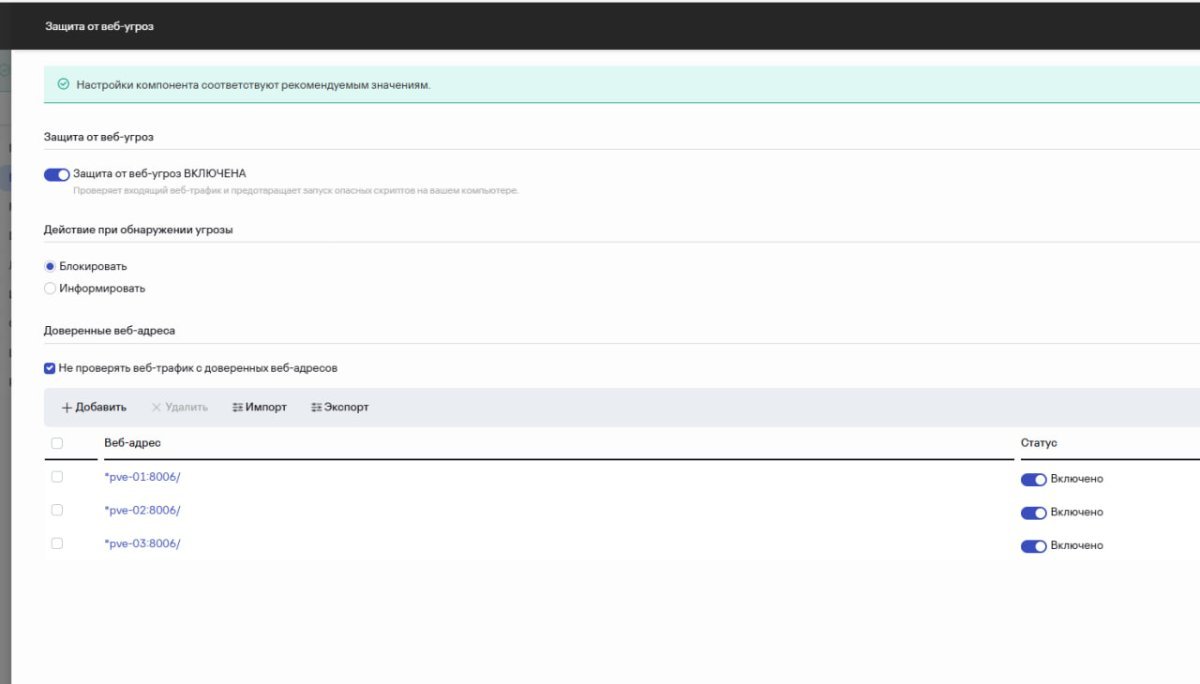The width and height of the screenshot is (1200, 684).
Task: Click the Доверенные веб-адреса section heading
Action: pos(110,329)
